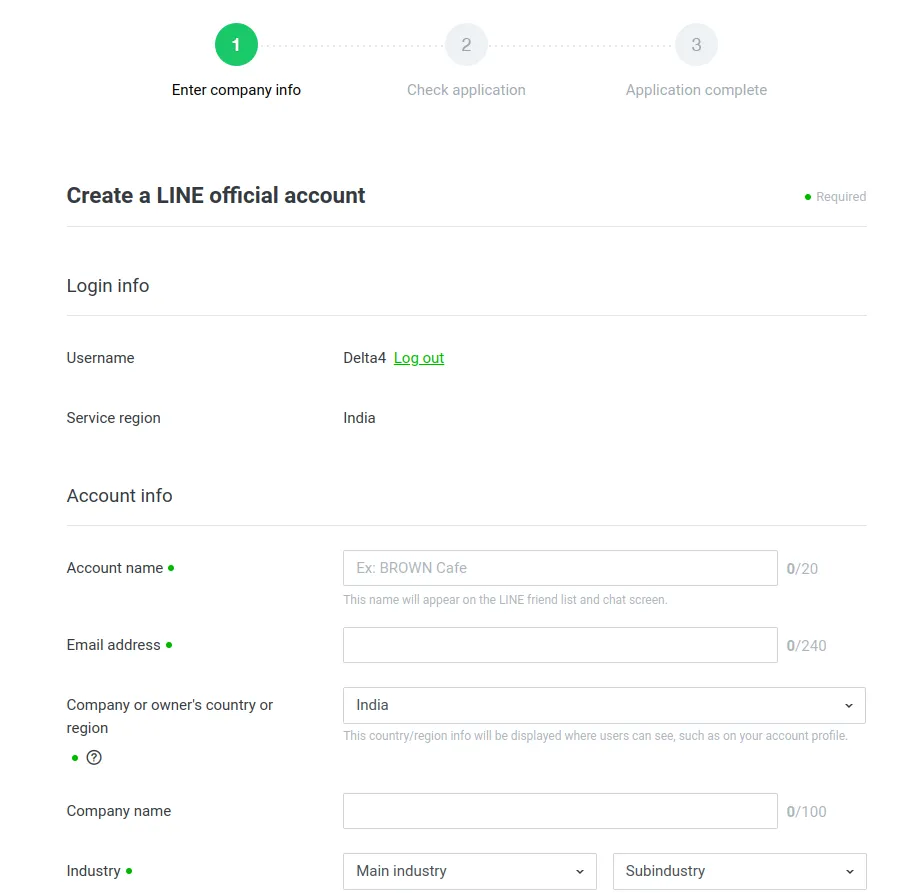Open the Subindustry dropdown
The image size is (916, 893).
click(x=739, y=871)
